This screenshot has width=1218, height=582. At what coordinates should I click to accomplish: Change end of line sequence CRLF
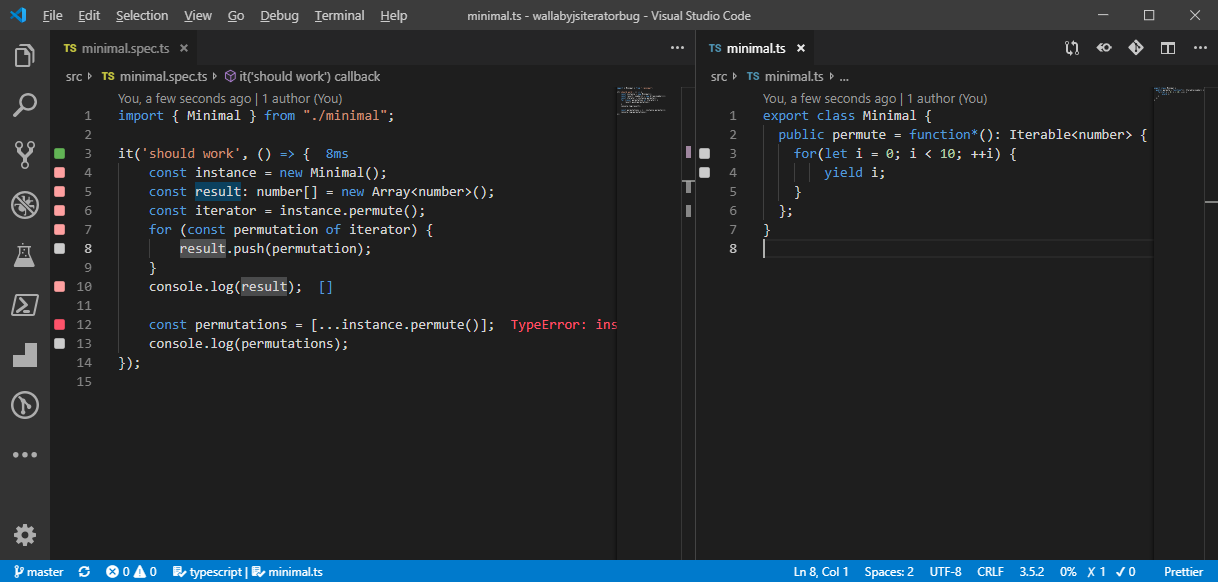pos(990,572)
